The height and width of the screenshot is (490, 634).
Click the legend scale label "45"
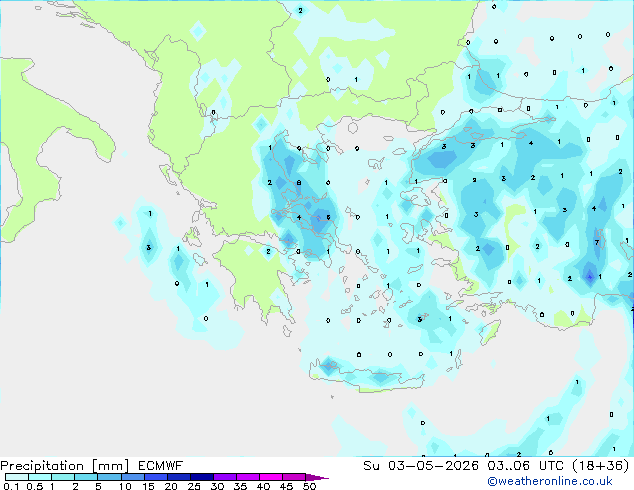pyautogui.click(x=286, y=486)
